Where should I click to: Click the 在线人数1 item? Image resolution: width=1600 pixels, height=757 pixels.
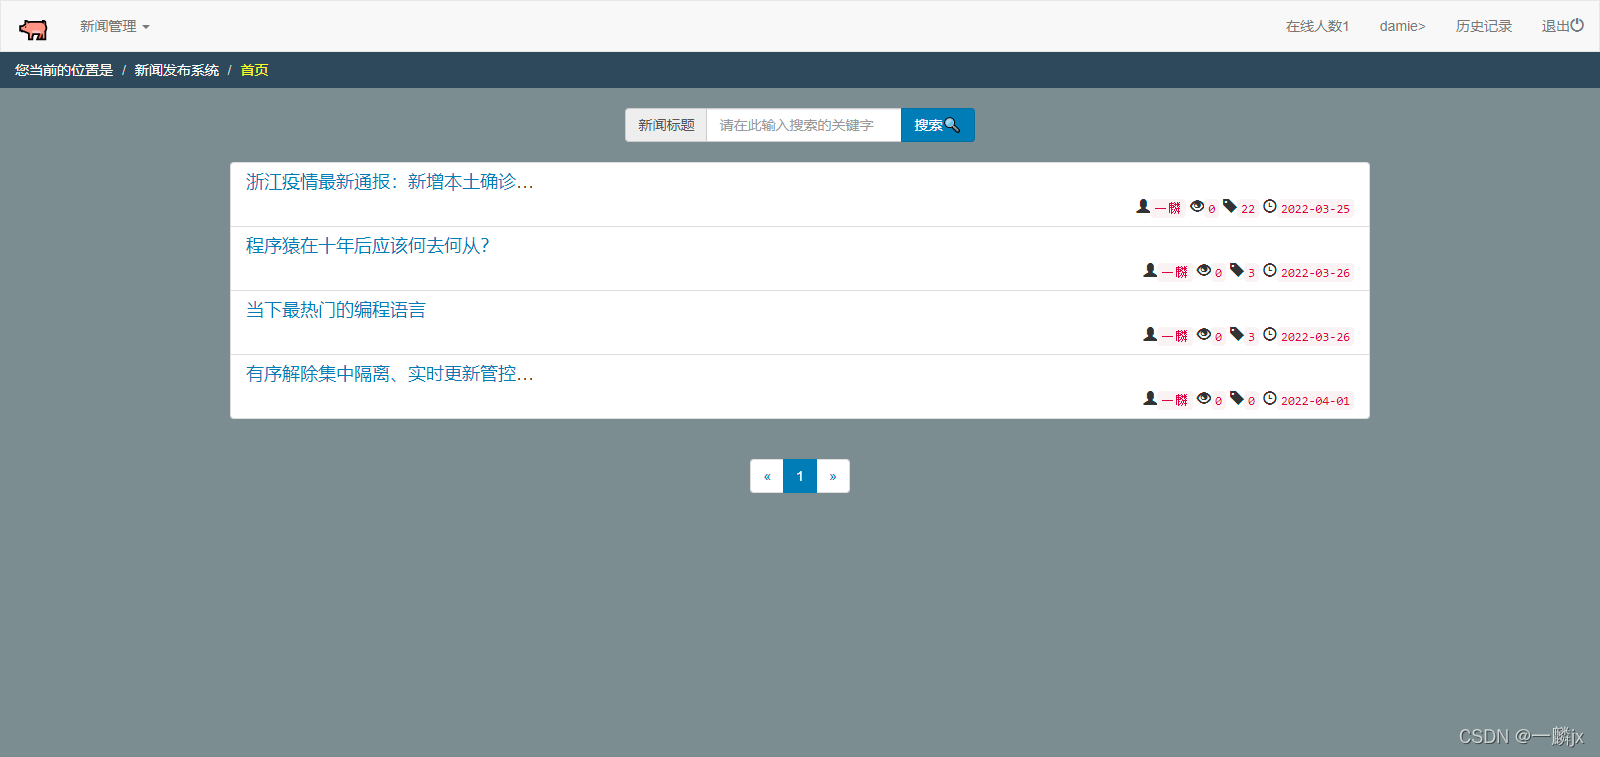click(1317, 26)
